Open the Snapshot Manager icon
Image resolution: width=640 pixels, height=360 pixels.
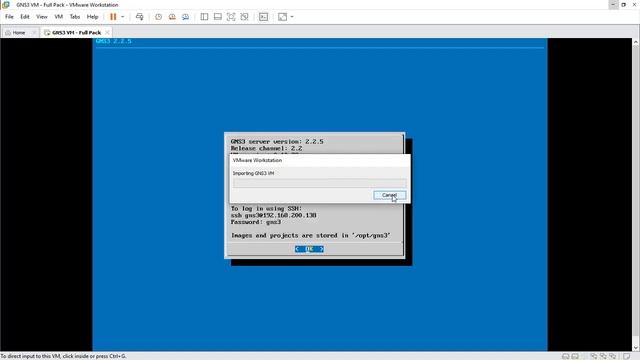(185, 17)
